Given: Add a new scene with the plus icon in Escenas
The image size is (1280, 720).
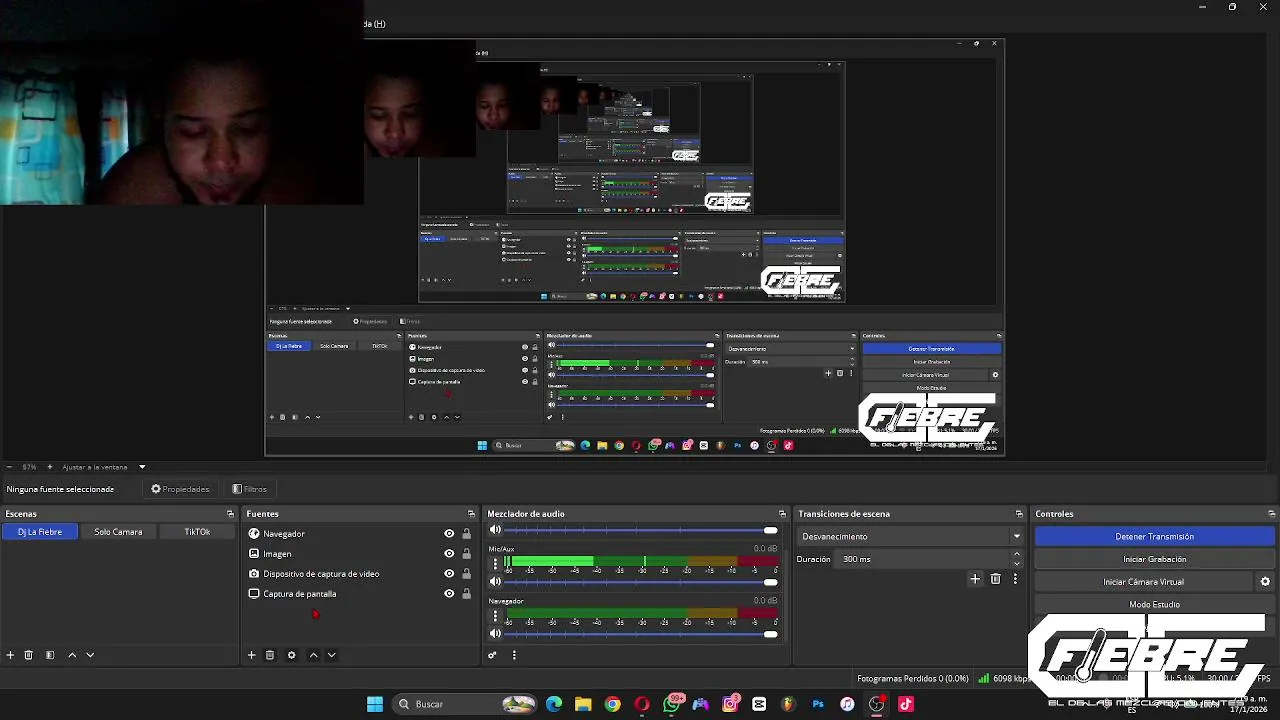Looking at the screenshot, I should (x=10, y=655).
